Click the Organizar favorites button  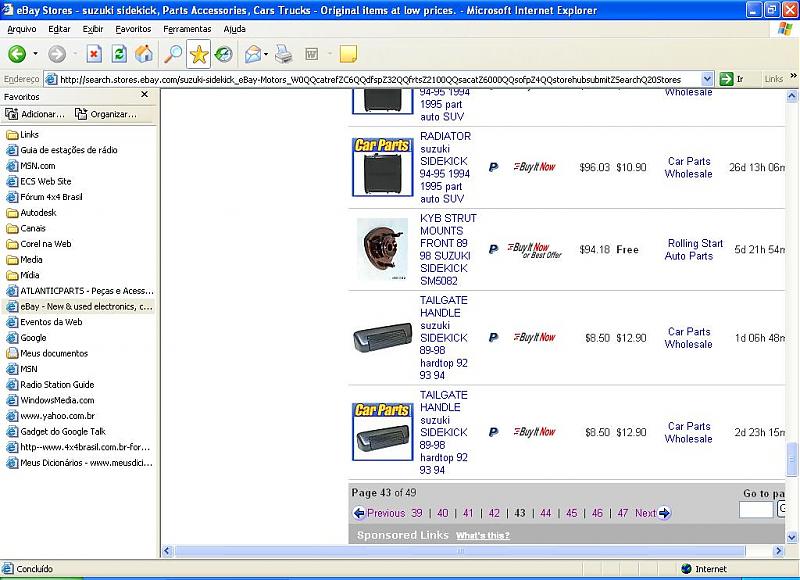point(106,114)
